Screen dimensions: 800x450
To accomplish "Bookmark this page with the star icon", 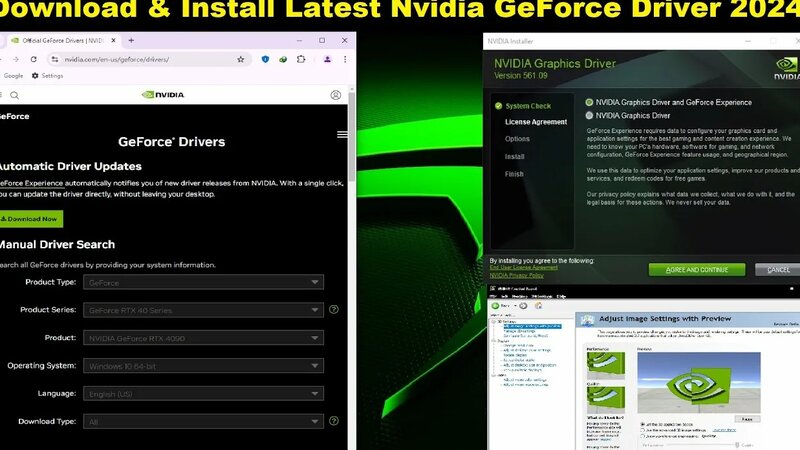I will pos(240,59).
